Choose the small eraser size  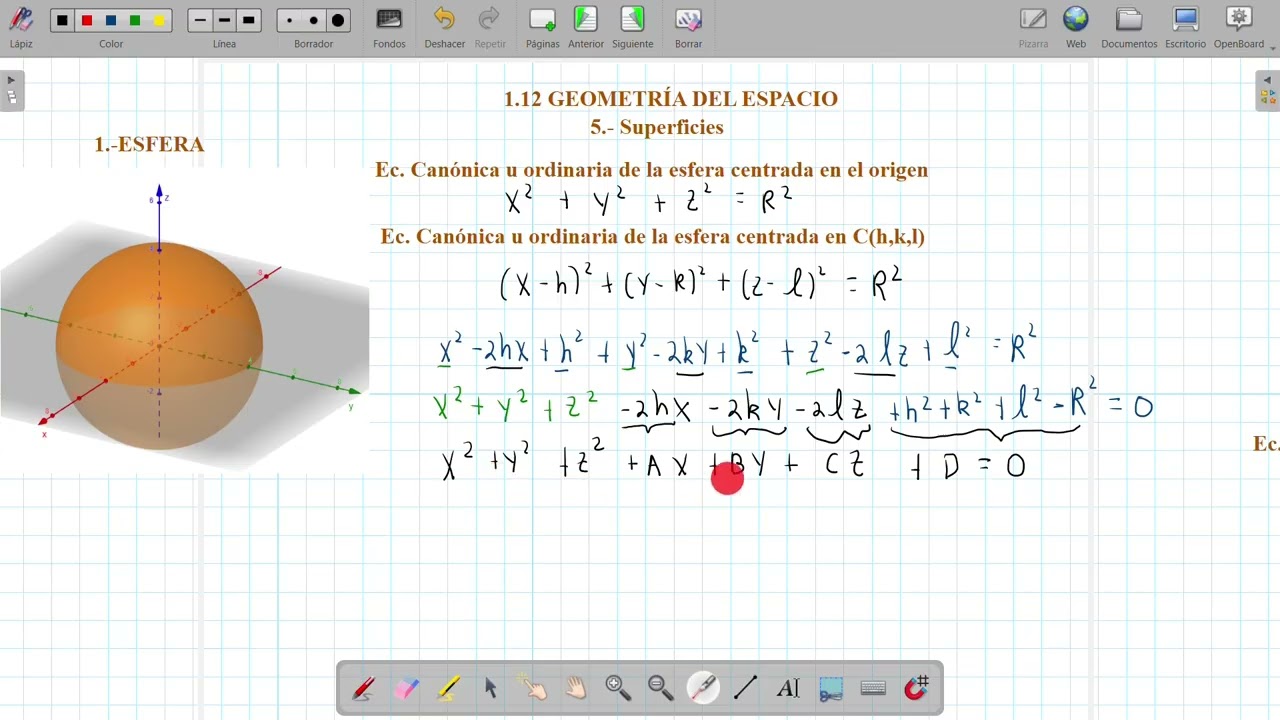(x=289, y=20)
